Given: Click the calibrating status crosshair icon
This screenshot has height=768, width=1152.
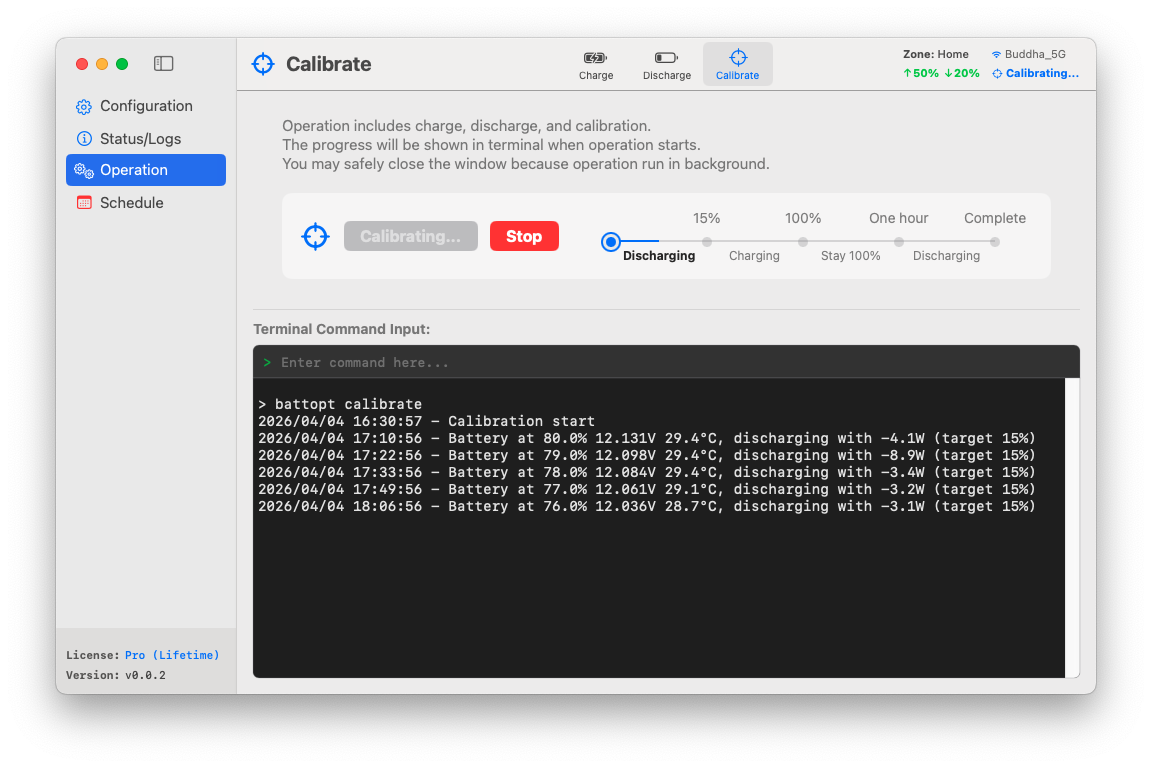Looking at the screenshot, I should tap(997, 73).
